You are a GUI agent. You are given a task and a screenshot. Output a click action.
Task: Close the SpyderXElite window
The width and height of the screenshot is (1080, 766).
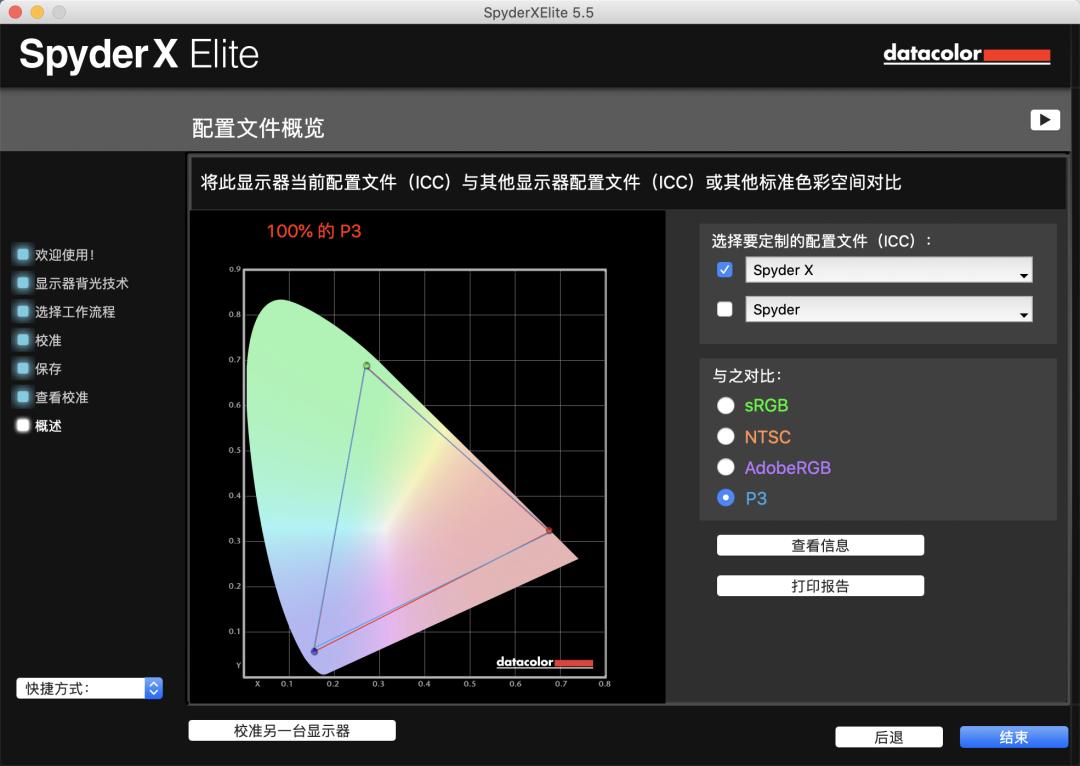coord(15,12)
